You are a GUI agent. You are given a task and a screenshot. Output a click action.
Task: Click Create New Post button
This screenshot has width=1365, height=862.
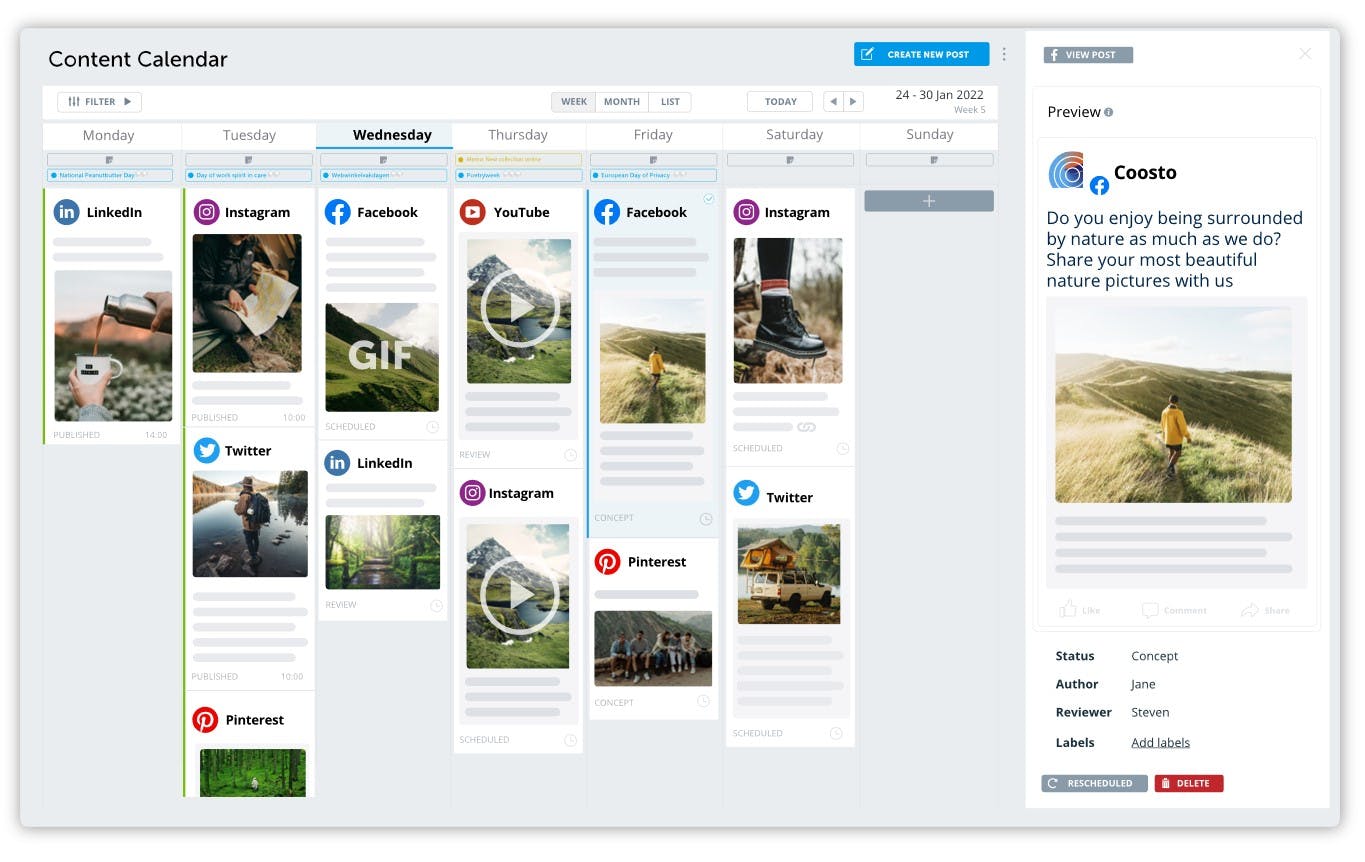921,54
